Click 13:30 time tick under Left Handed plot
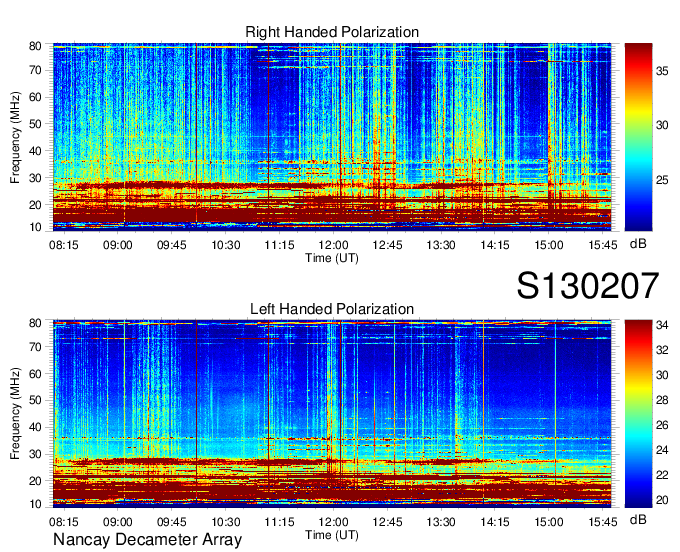The image size is (680, 552). tap(441, 522)
